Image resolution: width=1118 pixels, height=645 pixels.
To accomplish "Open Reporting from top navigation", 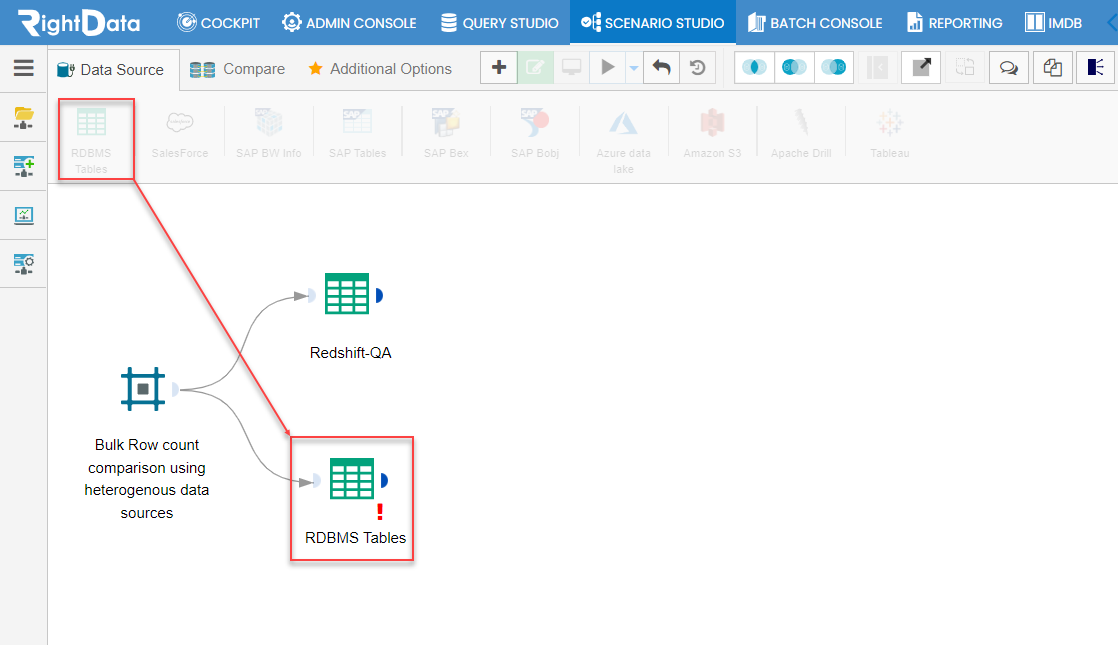I will pyautogui.click(x=955, y=23).
